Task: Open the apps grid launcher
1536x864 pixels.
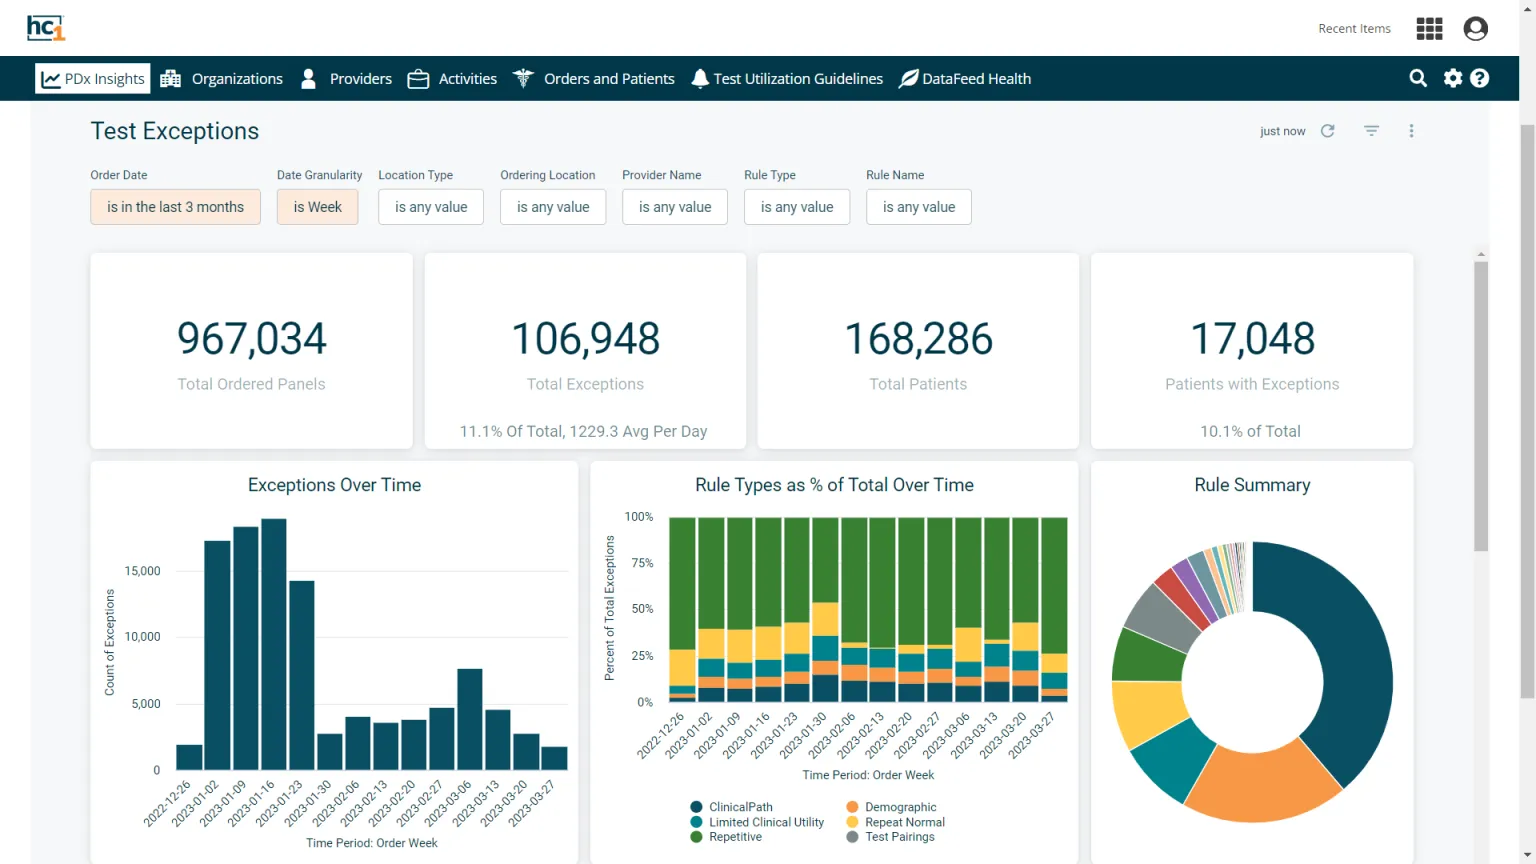Action: tap(1429, 29)
